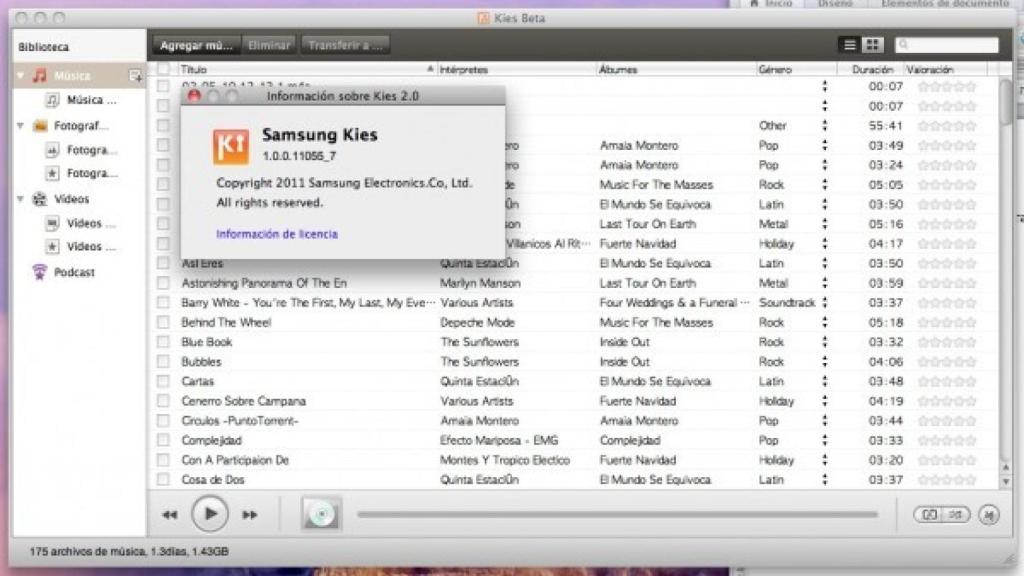Click the previous track rewind icon

(x=170, y=513)
